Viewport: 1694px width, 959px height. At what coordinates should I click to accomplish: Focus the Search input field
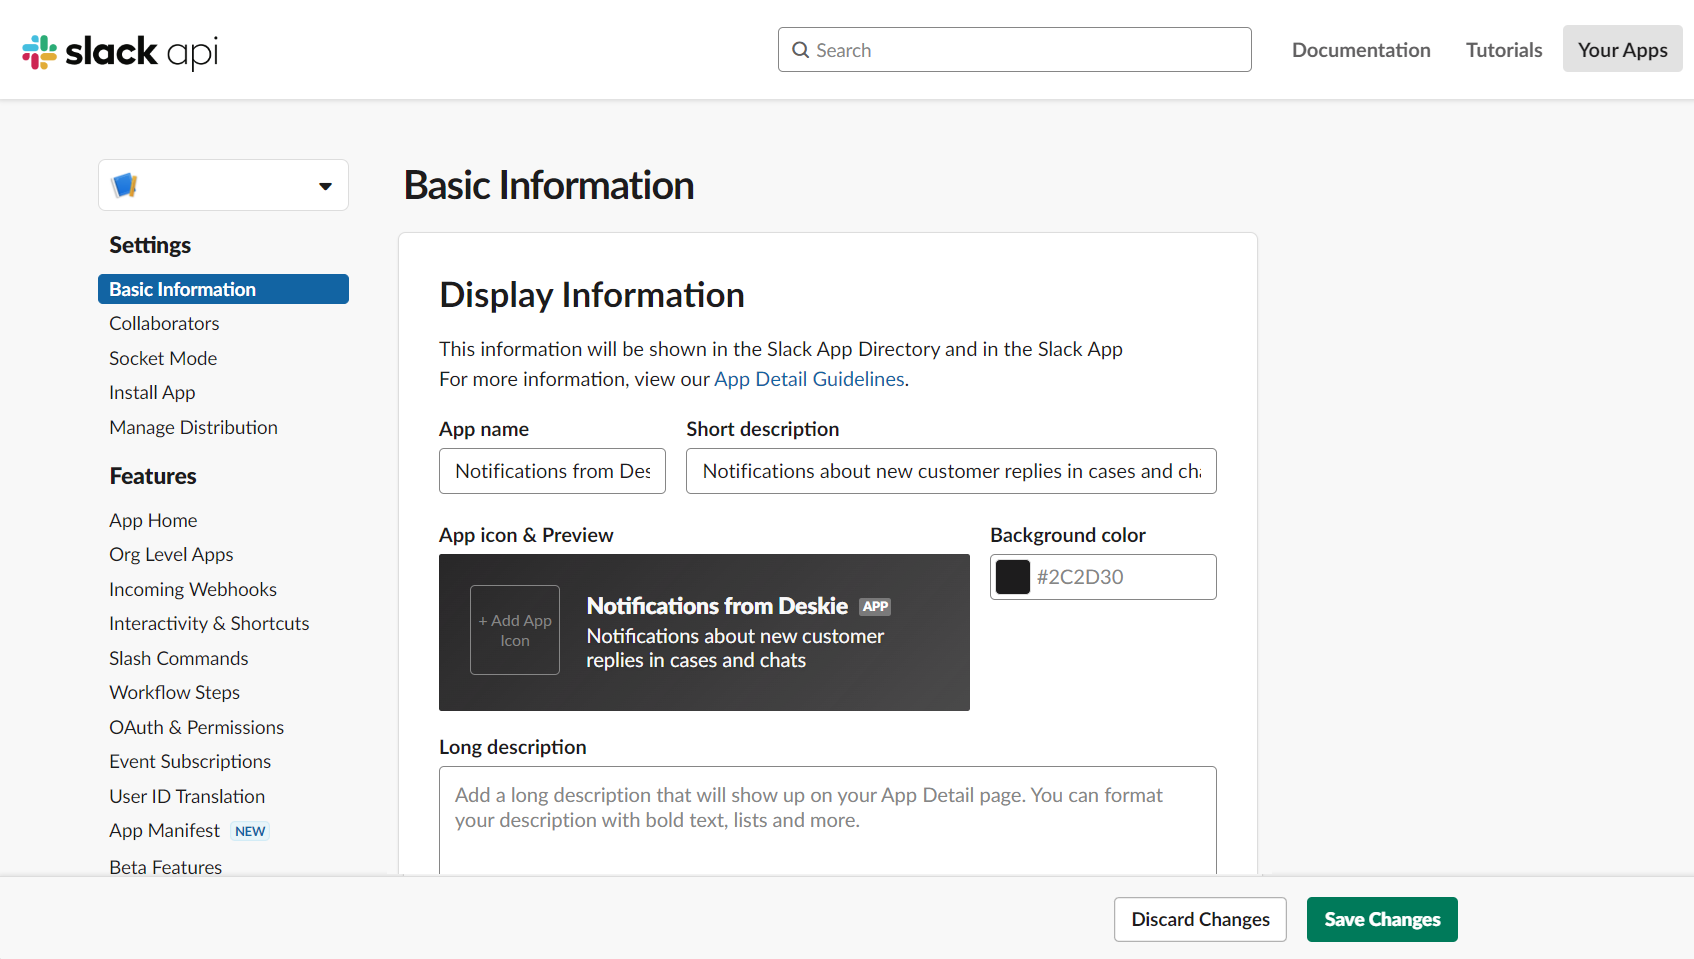coord(1014,50)
